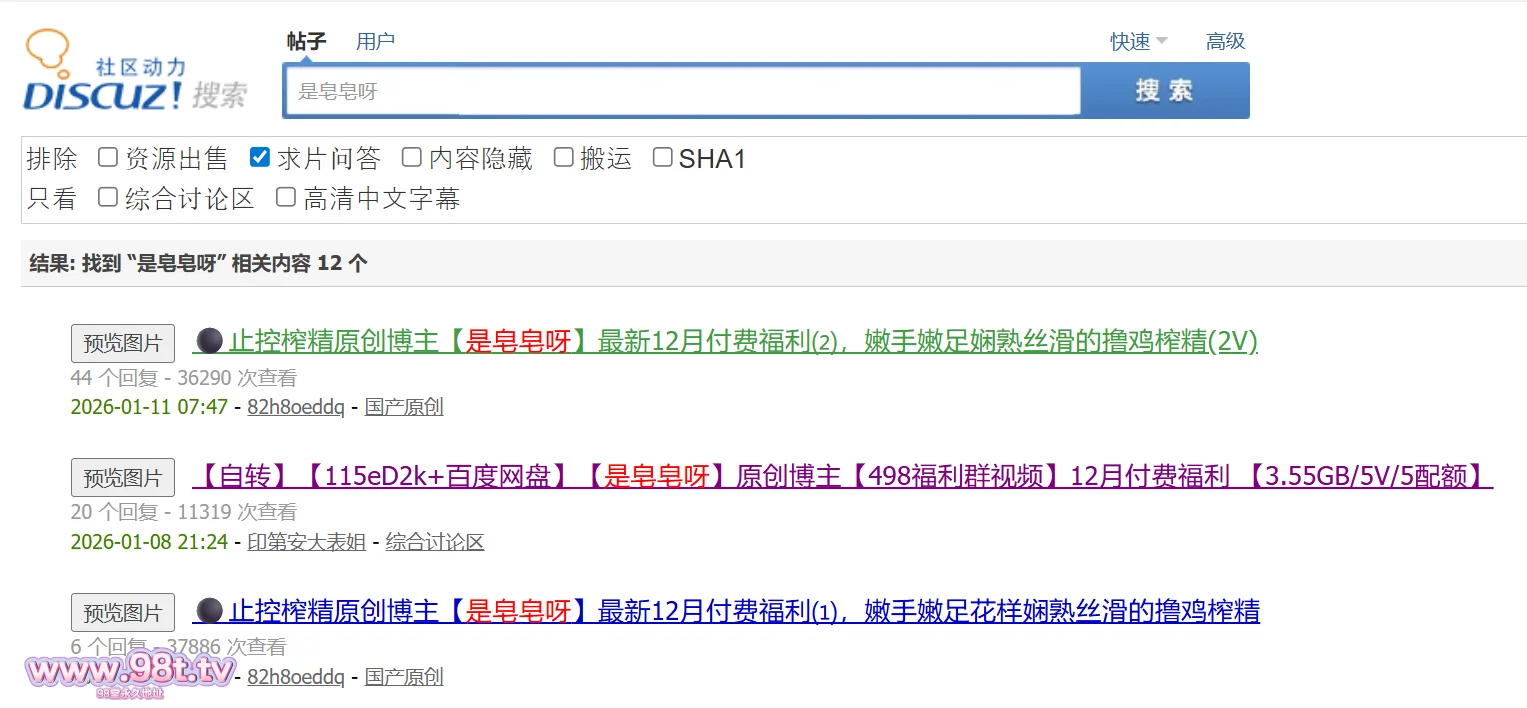Toggle the SHA1 exclude checkbox
This screenshot has width=1527, height=708.
[662, 158]
